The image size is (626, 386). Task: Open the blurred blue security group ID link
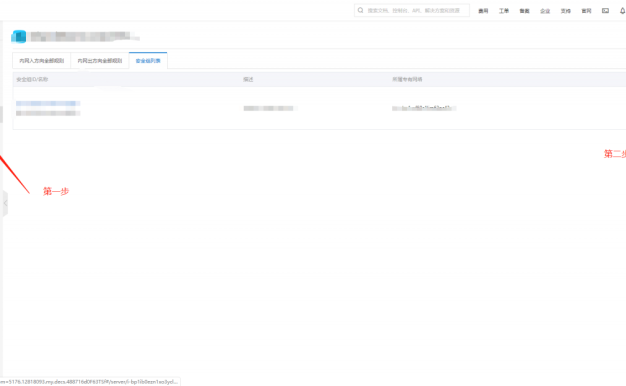point(48,103)
